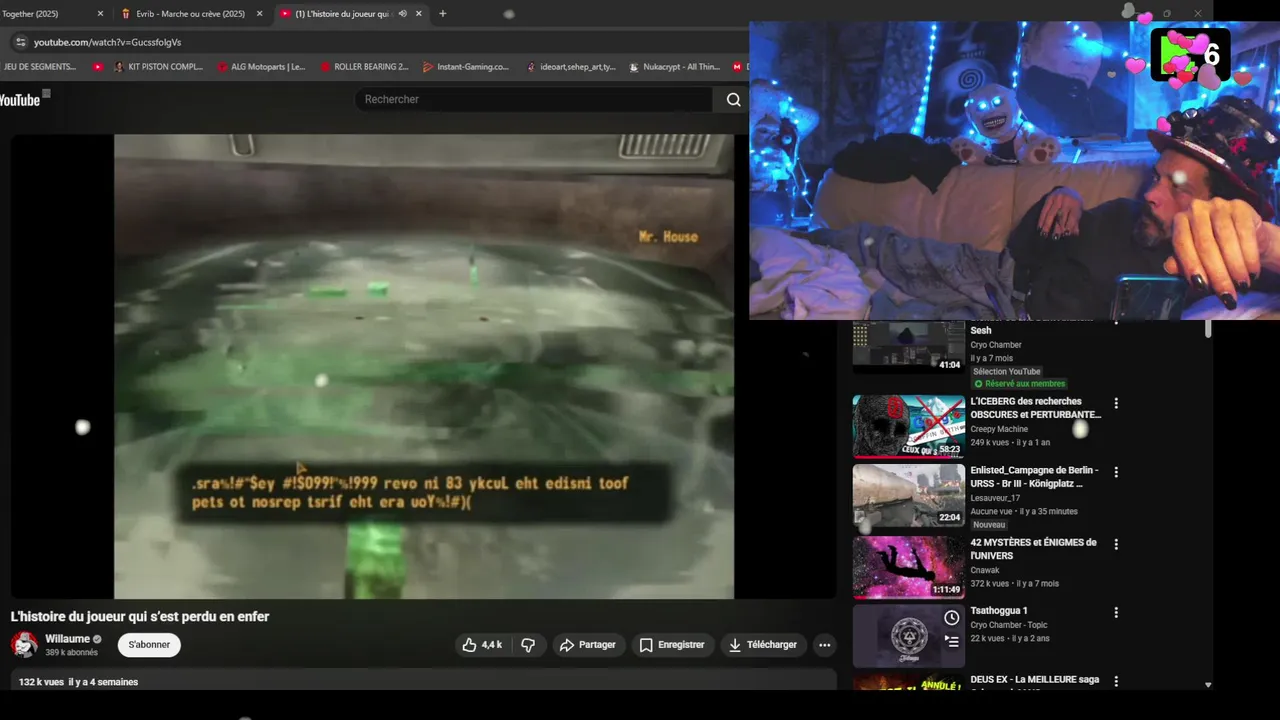Screen dimensions: 1280x720
Task: Click the video title below the player
Action: coord(140,617)
